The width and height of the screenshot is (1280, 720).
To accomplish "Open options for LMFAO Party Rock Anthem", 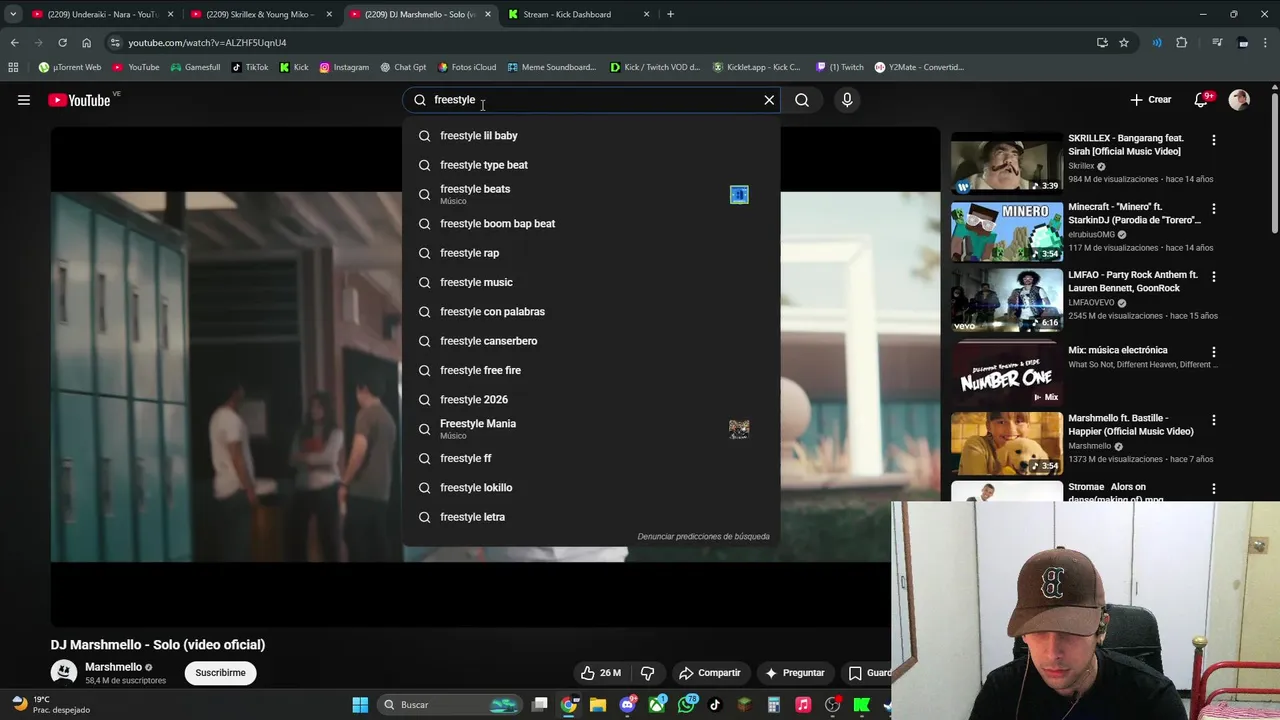I will 1214,277.
